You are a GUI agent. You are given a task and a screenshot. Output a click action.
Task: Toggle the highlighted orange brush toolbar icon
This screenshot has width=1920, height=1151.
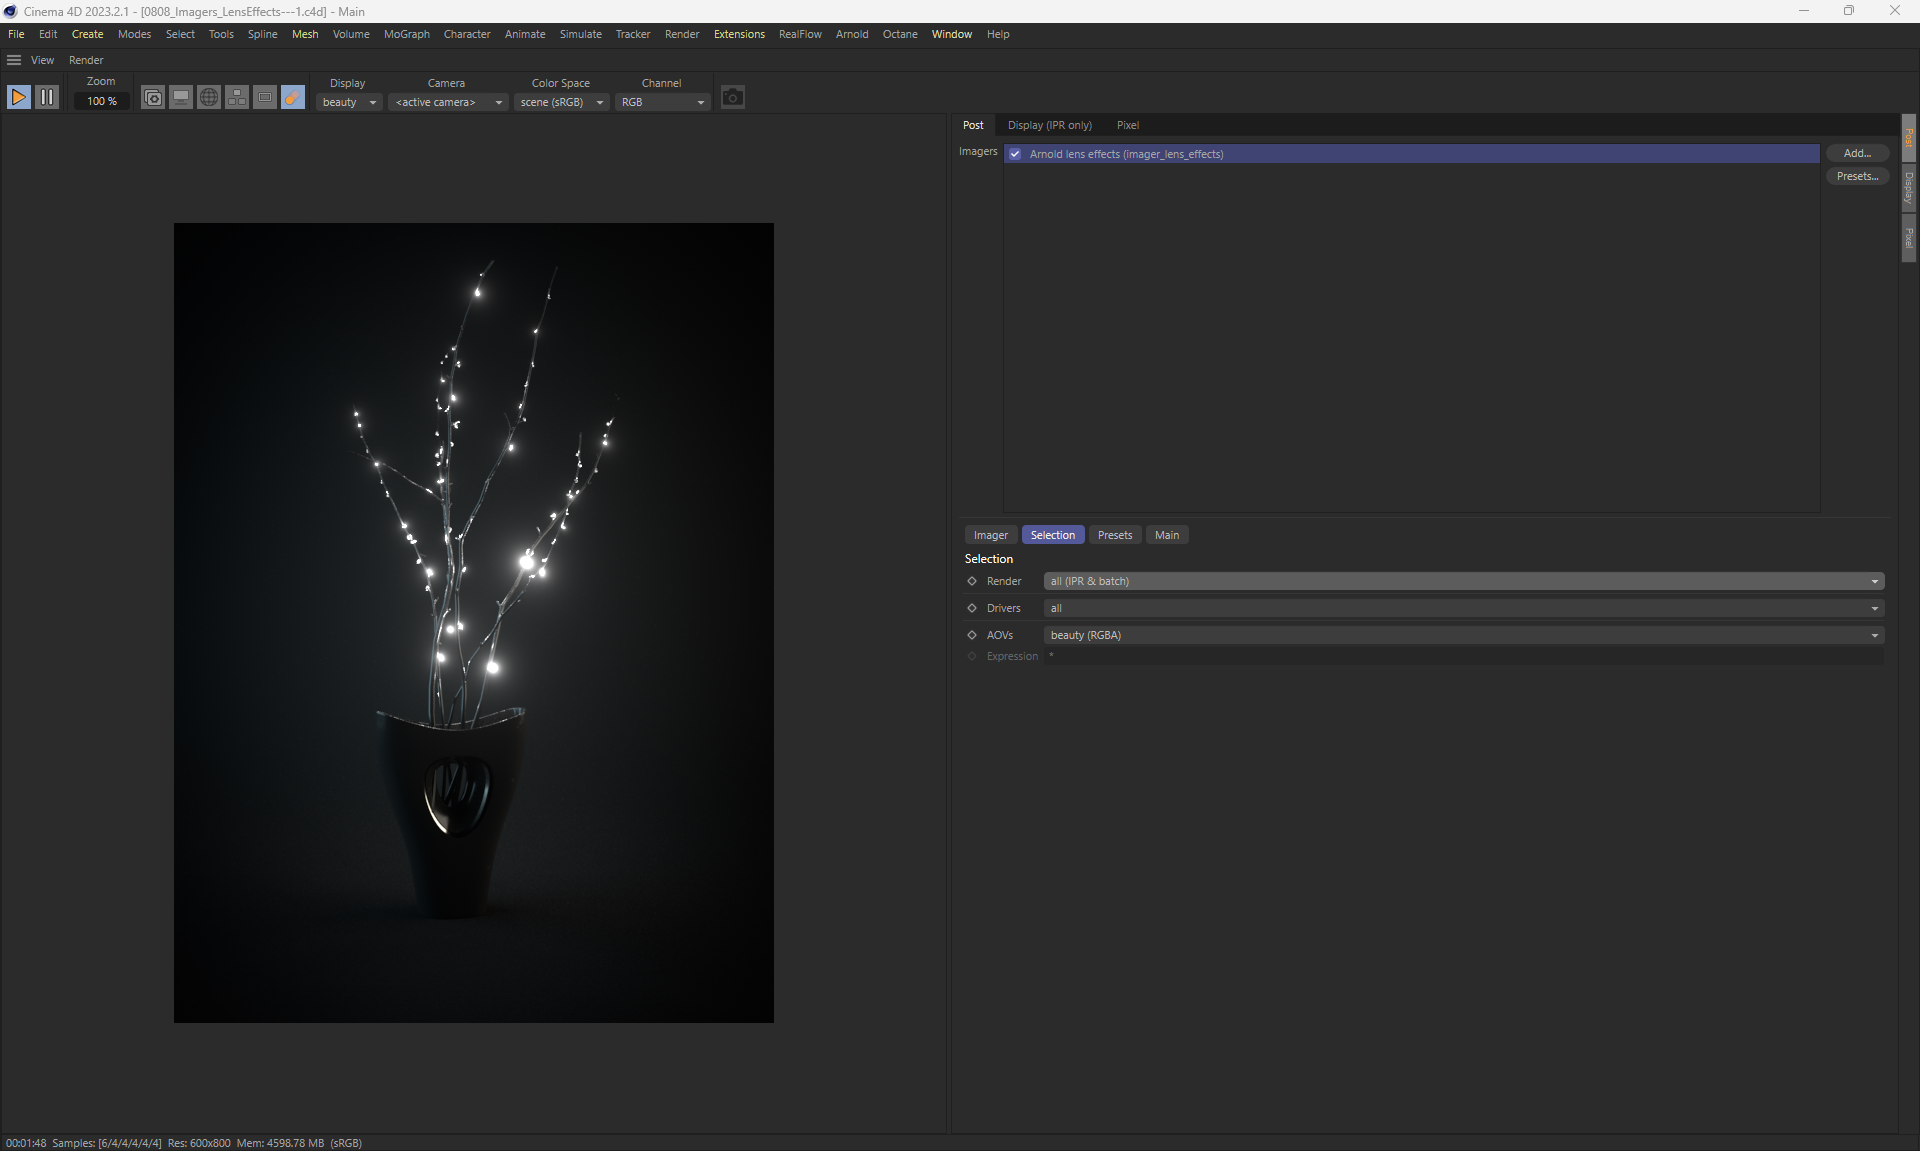(x=293, y=97)
